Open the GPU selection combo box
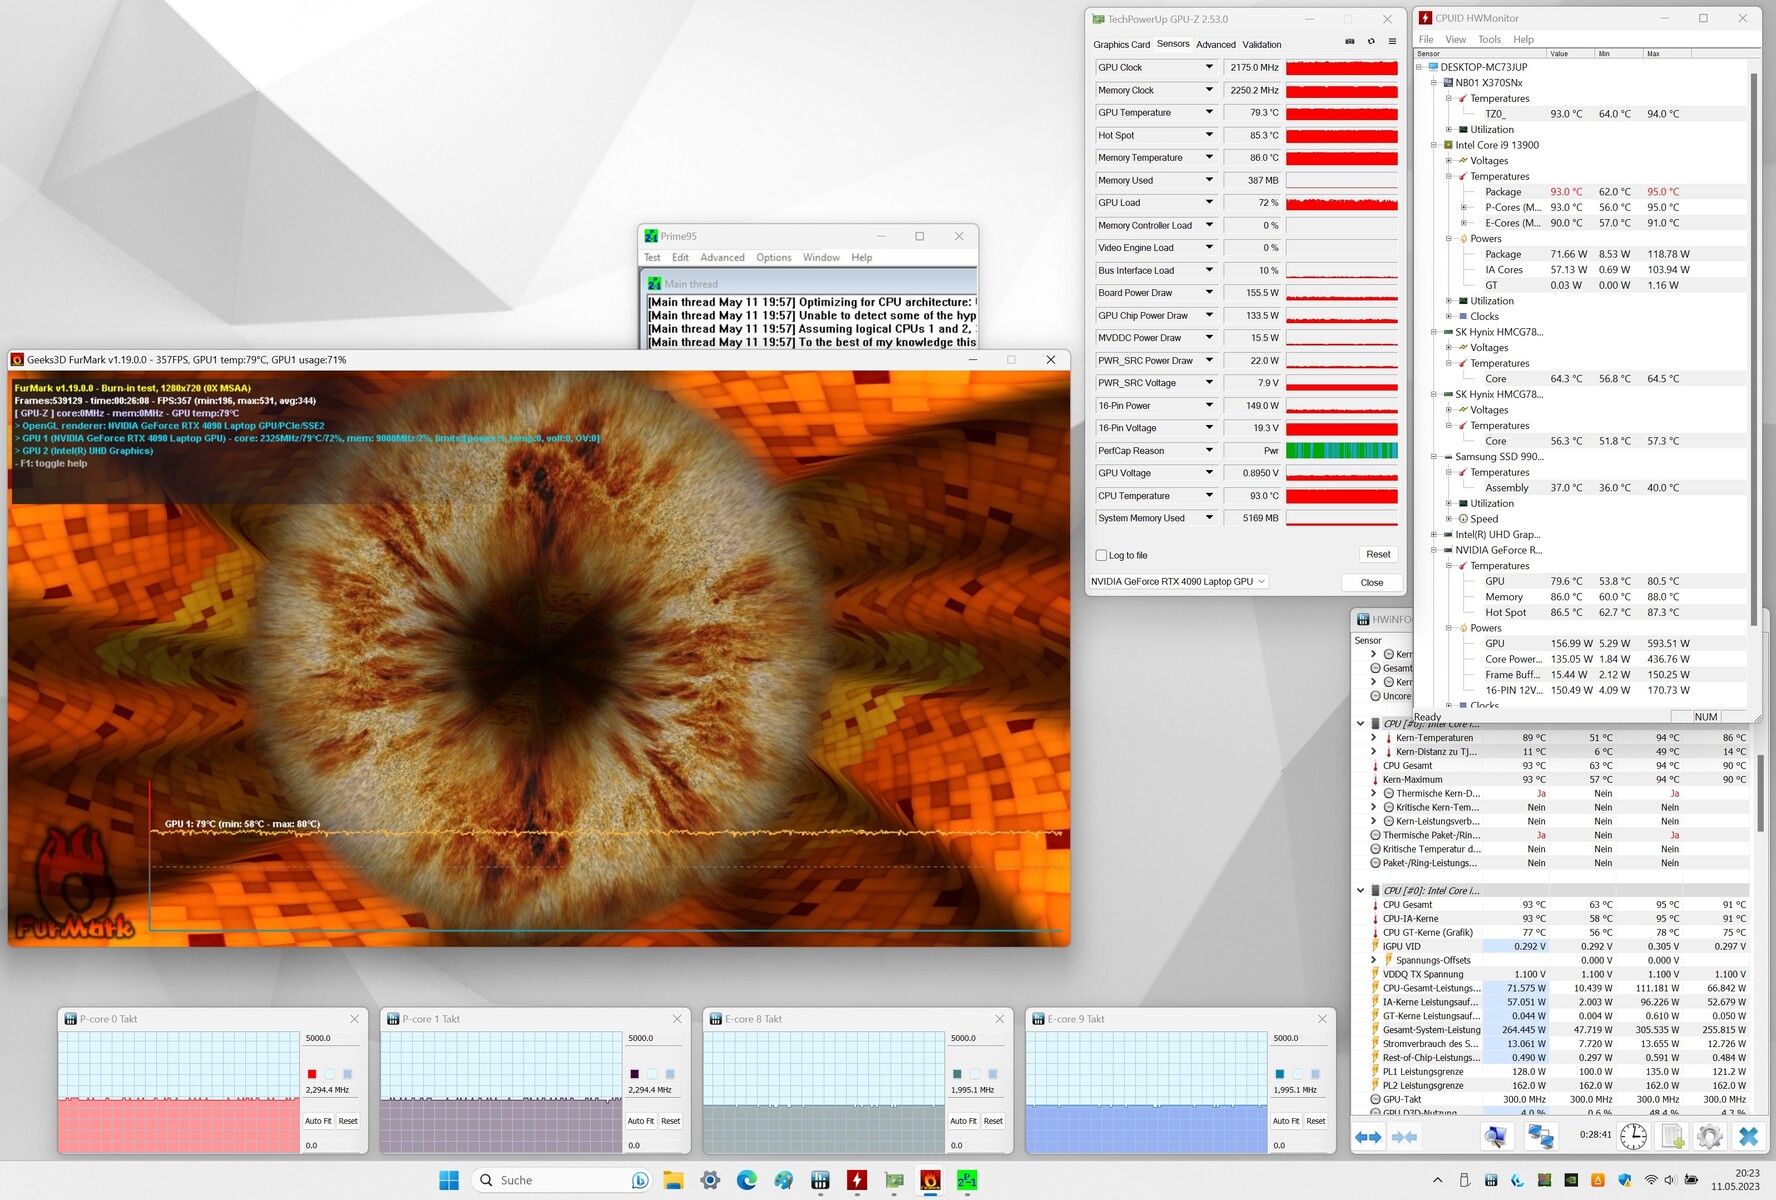 pos(1178,581)
